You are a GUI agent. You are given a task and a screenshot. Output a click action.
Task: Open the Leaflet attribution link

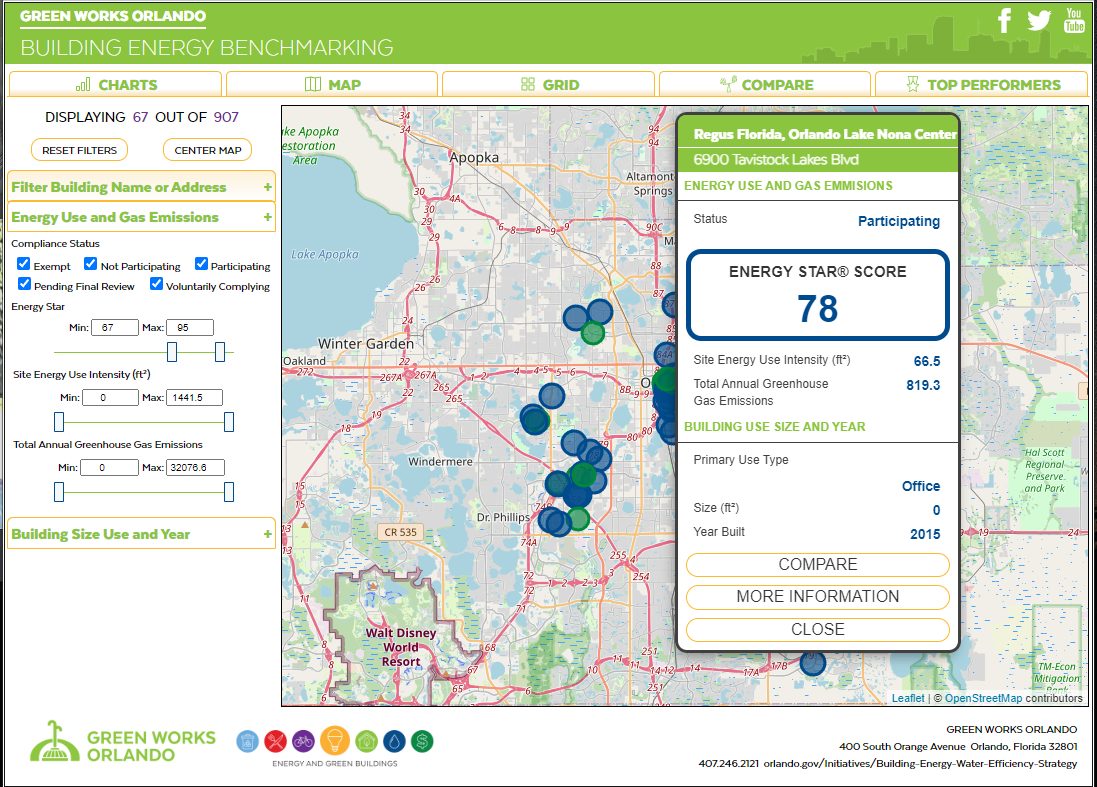point(907,698)
